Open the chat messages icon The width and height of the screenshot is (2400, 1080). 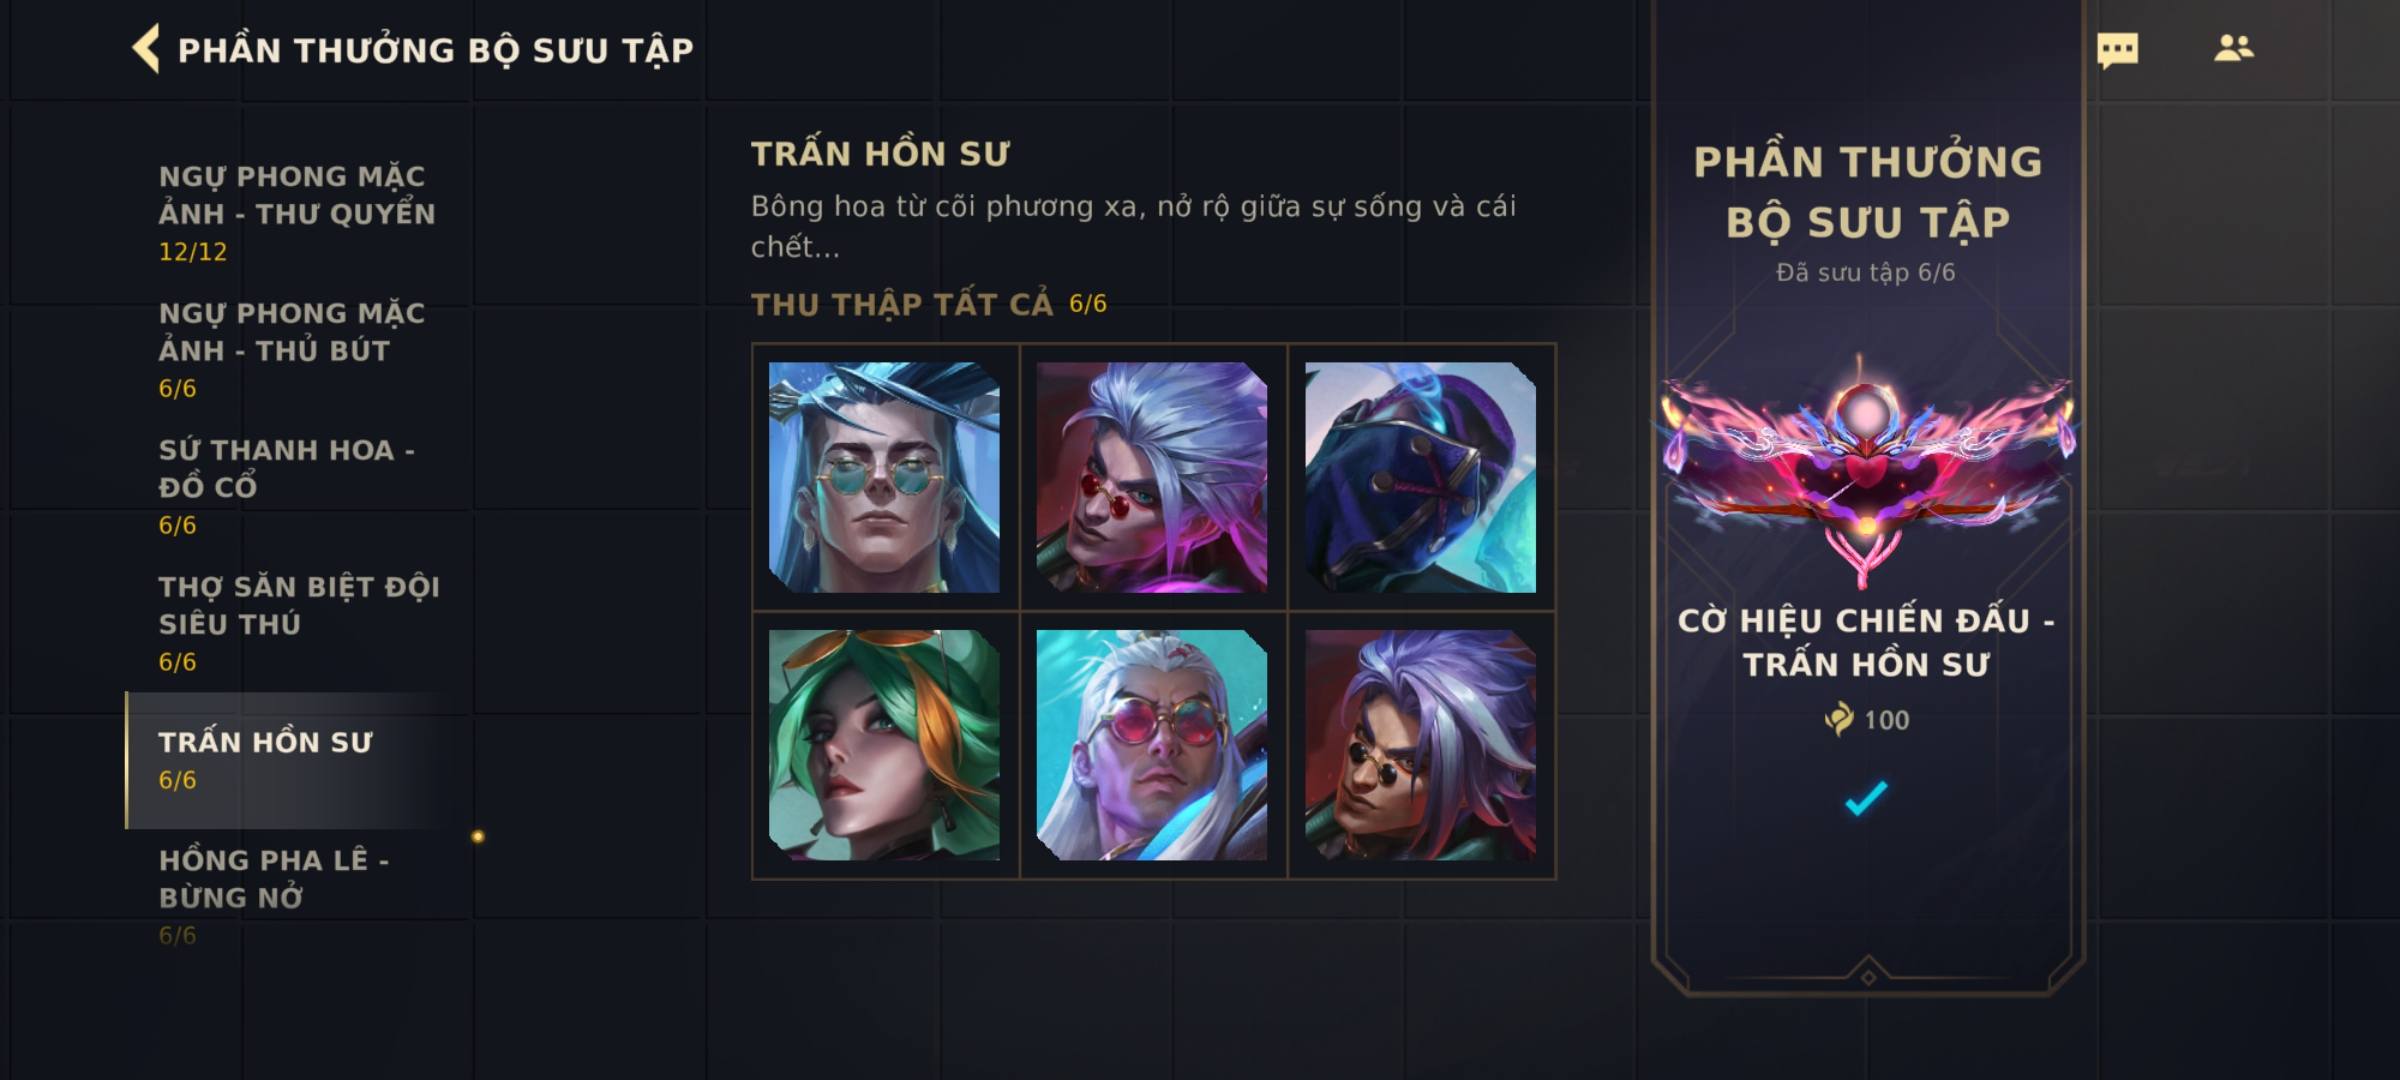click(2117, 50)
